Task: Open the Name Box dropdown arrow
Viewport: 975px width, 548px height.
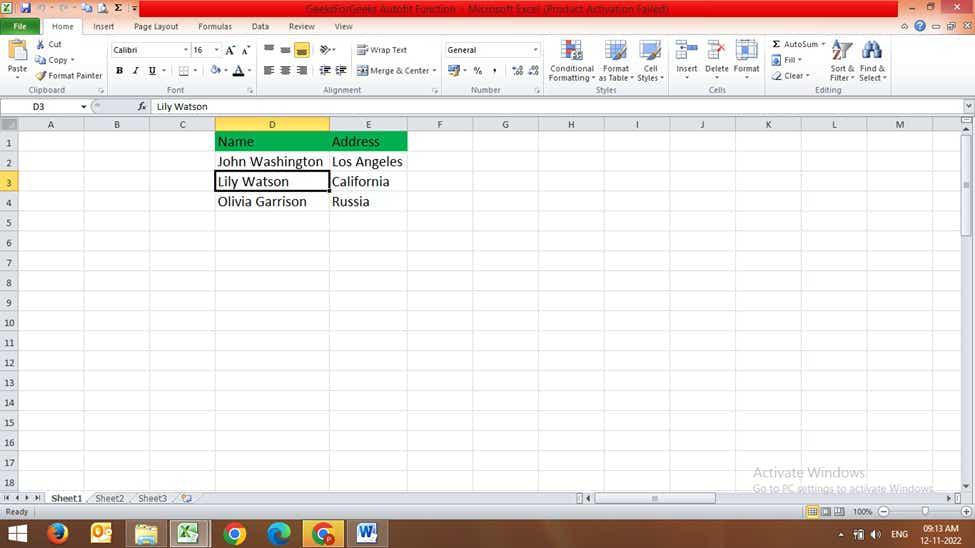Action: coord(83,107)
